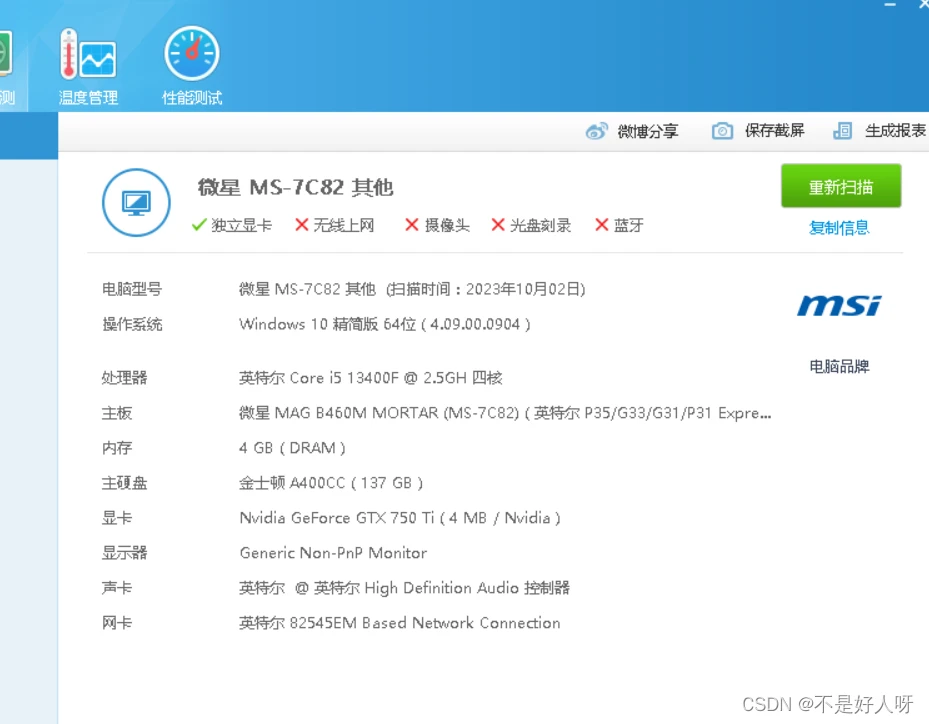Click the 电脑品牌 caption under MSI logo
Viewport: 929px width, 724px height.
(x=839, y=367)
